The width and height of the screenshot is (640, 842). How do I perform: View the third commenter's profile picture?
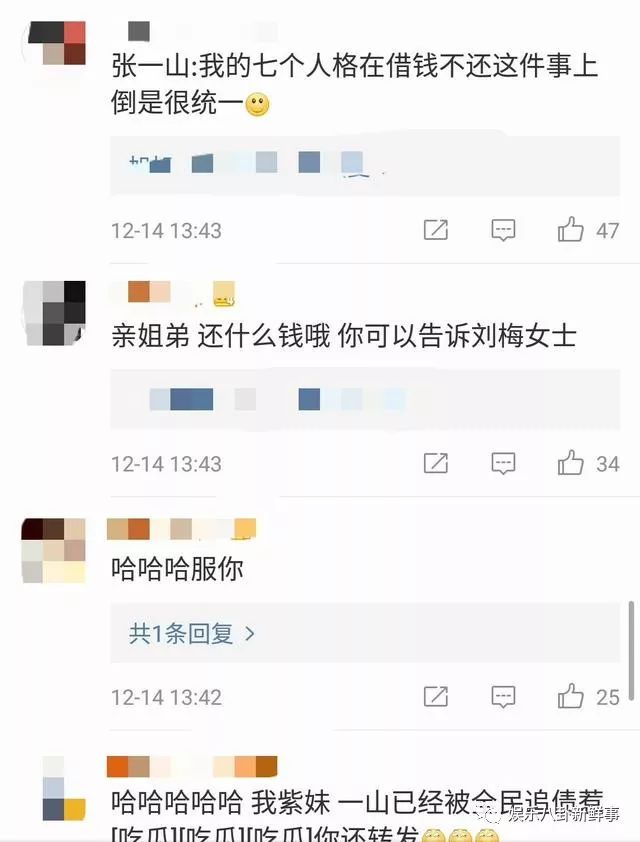pos(54,551)
